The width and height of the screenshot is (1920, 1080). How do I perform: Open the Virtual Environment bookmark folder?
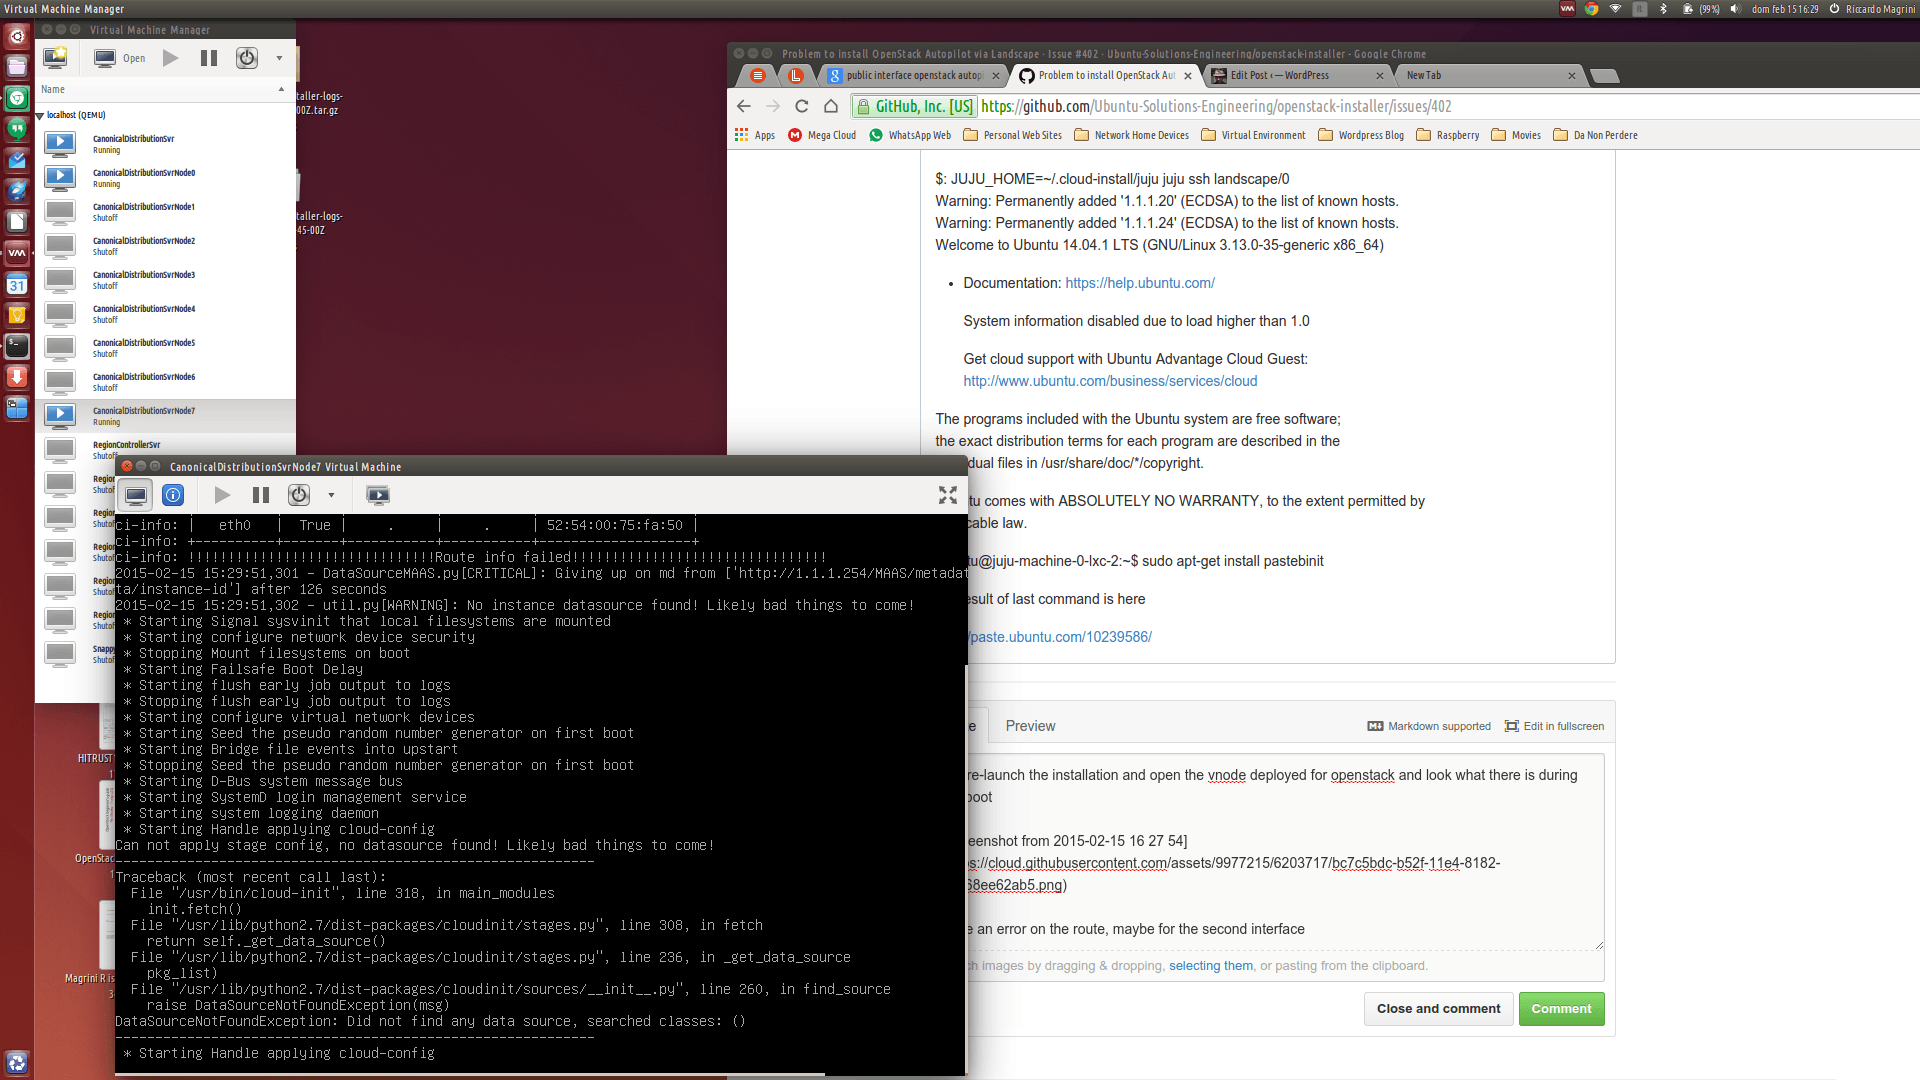[x=1254, y=135]
